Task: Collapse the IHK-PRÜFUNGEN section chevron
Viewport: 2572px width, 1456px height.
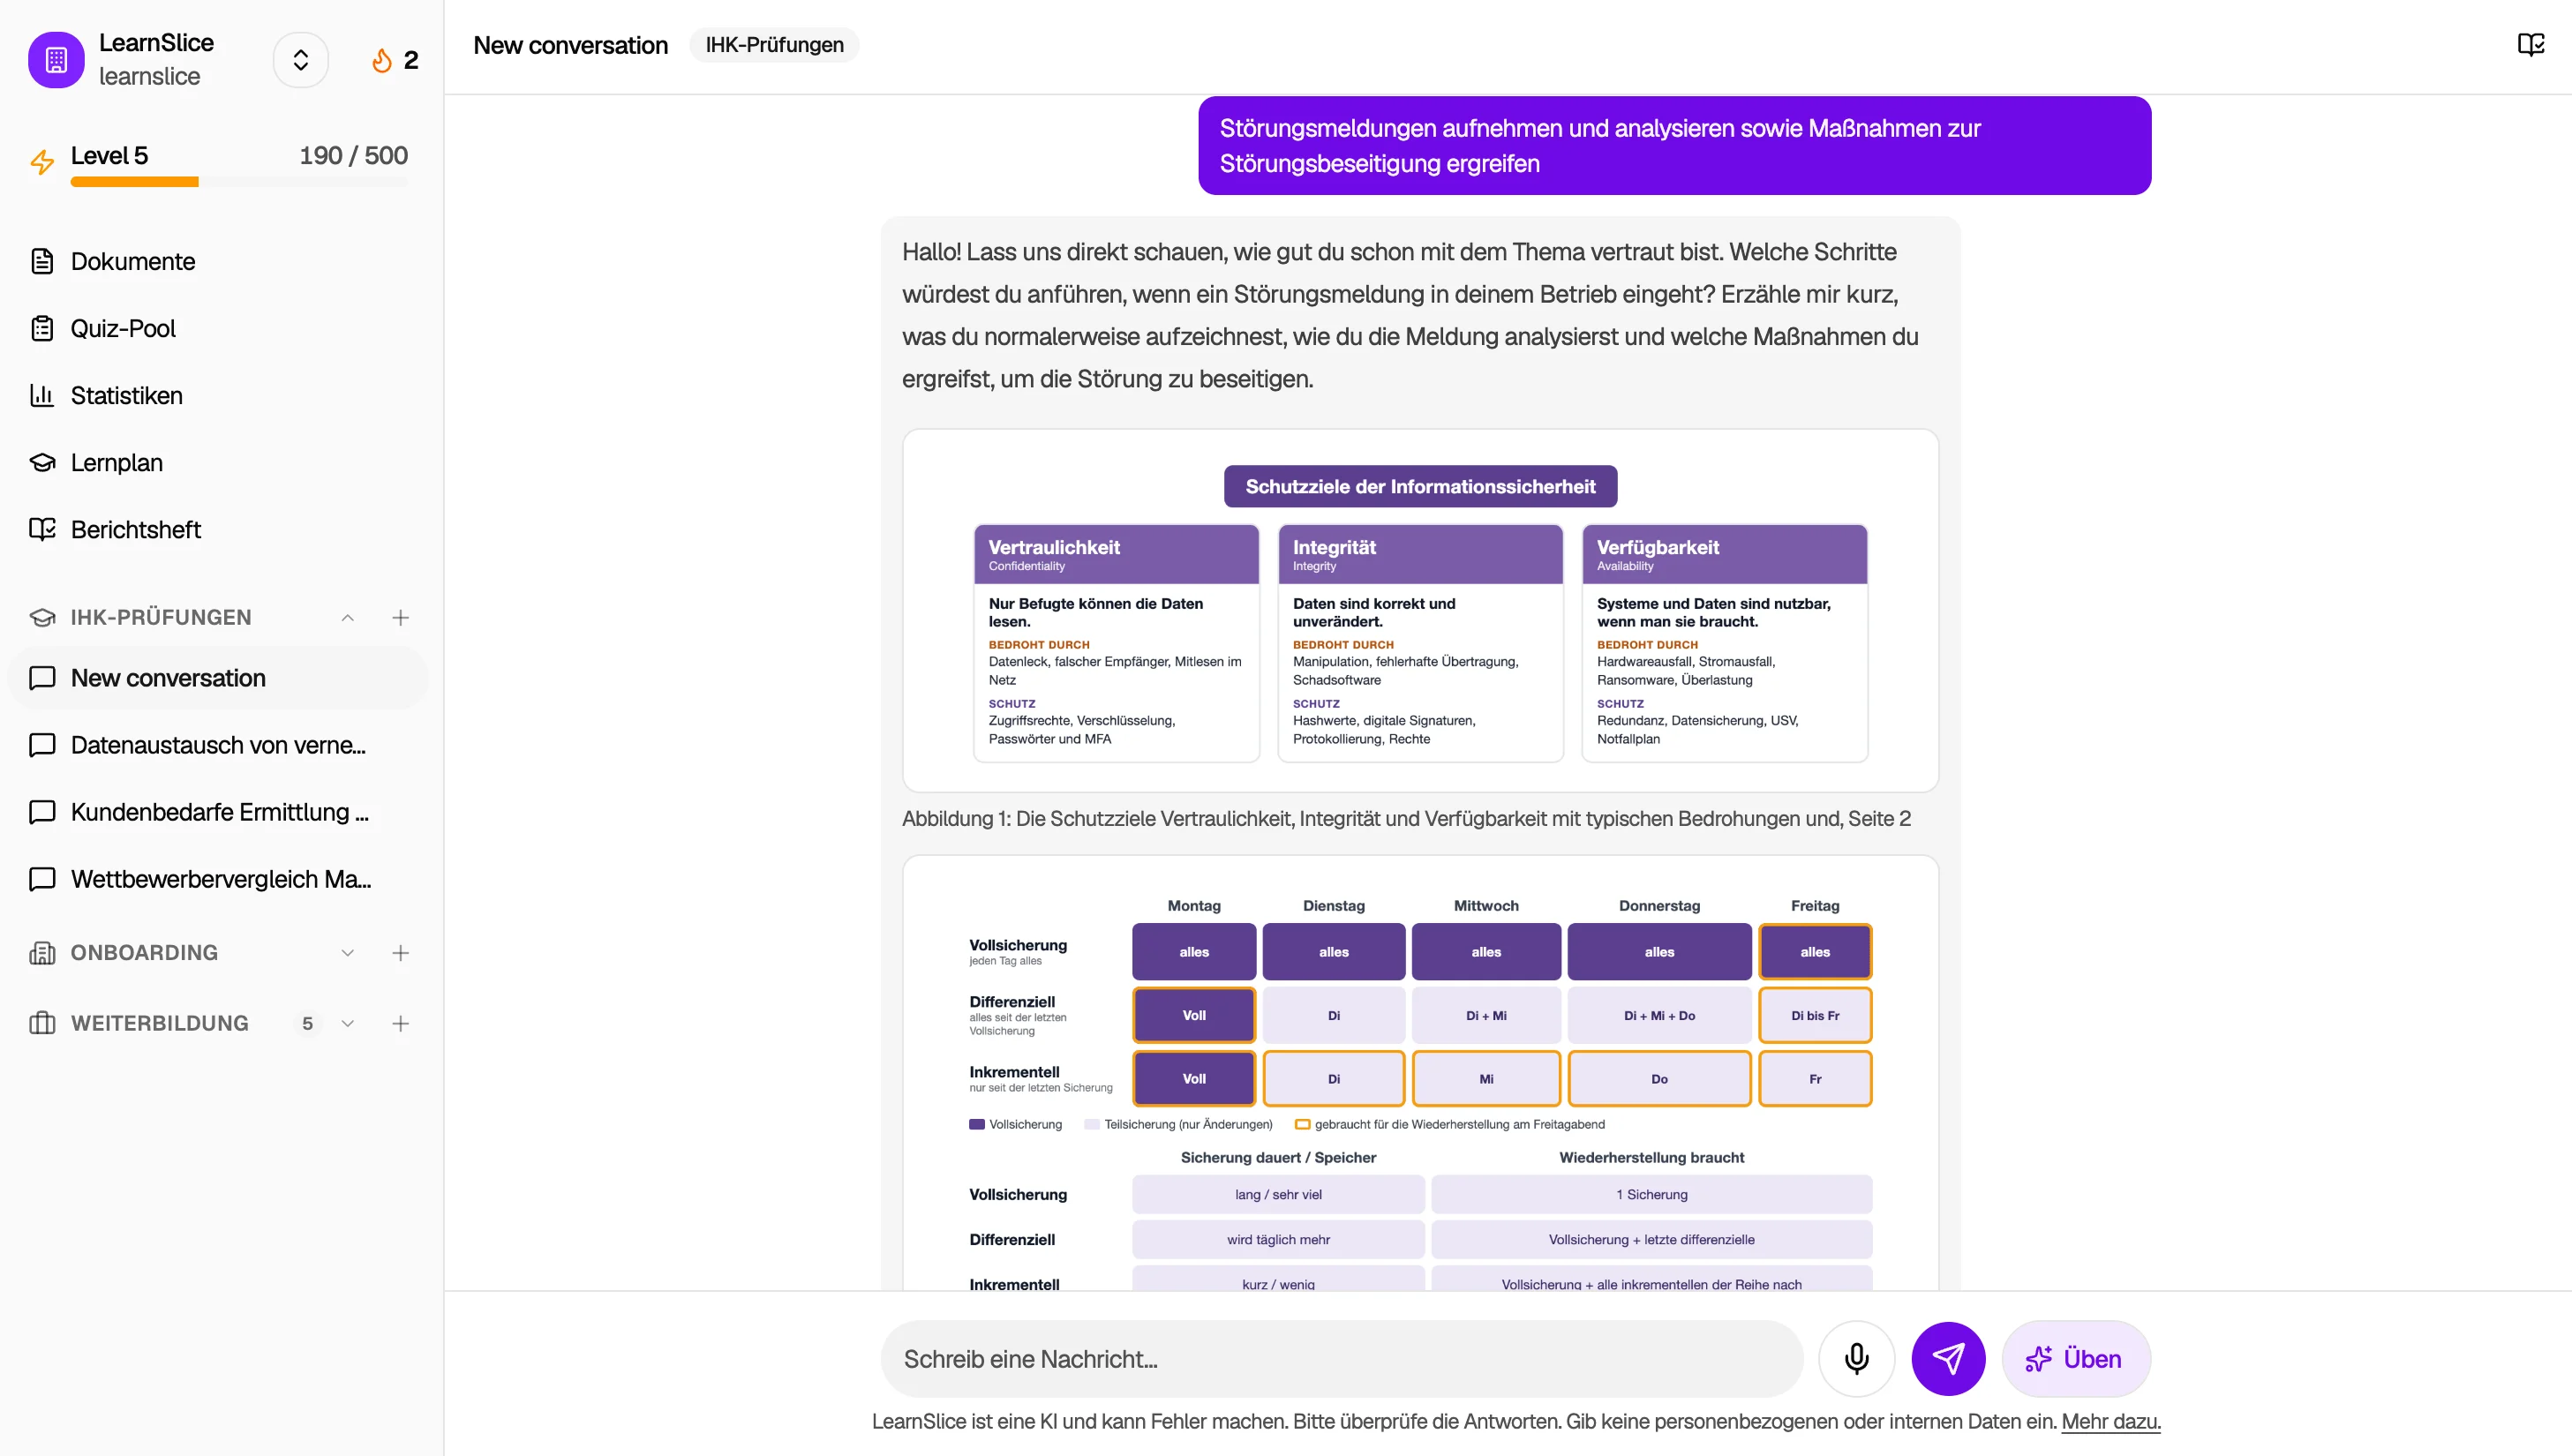Action: [348, 617]
